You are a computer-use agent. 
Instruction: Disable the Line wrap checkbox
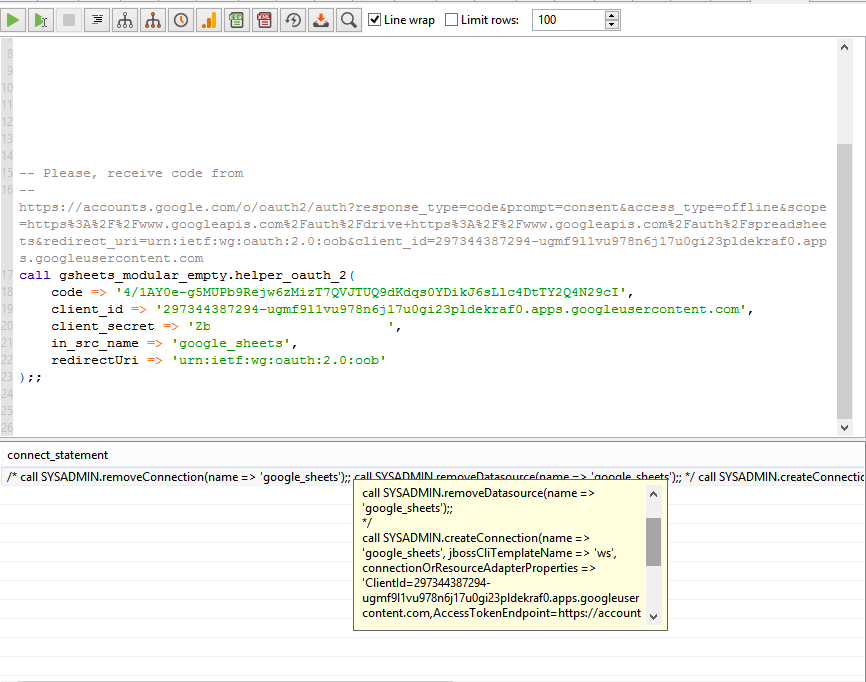click(375, 20)
